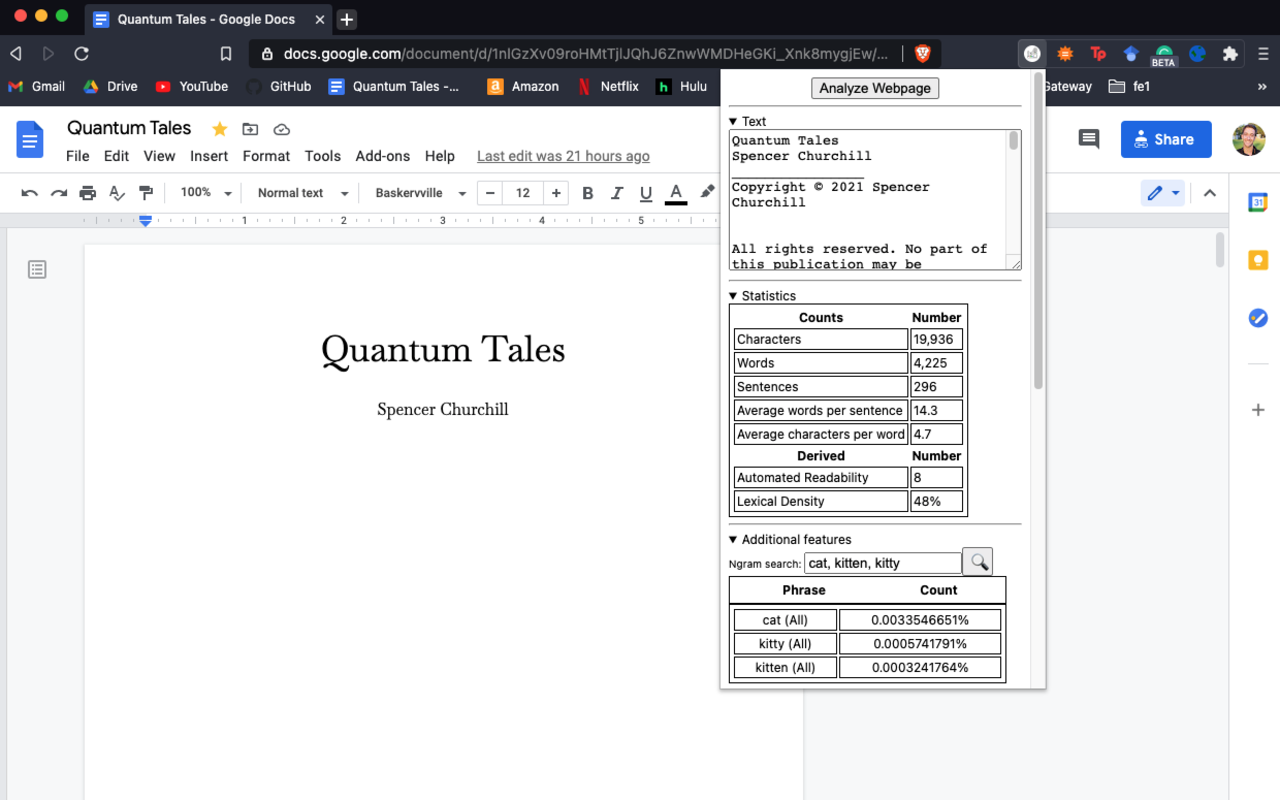Open the text color picker
The image size is (1280, 800).
click(676, 193)
